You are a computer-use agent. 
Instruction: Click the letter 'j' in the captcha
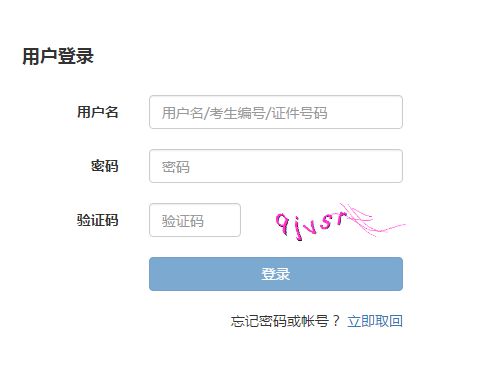[298, 229]
